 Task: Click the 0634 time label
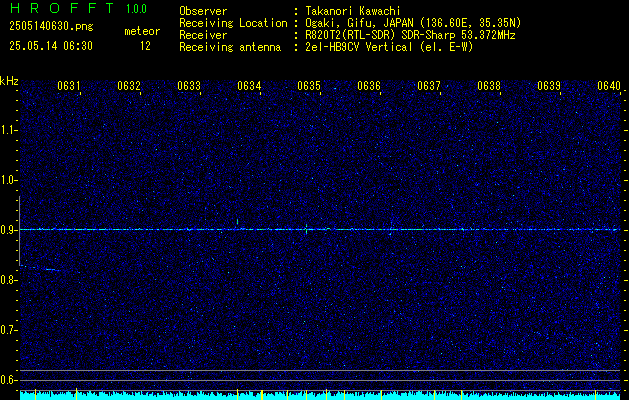pyautogui.click(x=249, y=86)
